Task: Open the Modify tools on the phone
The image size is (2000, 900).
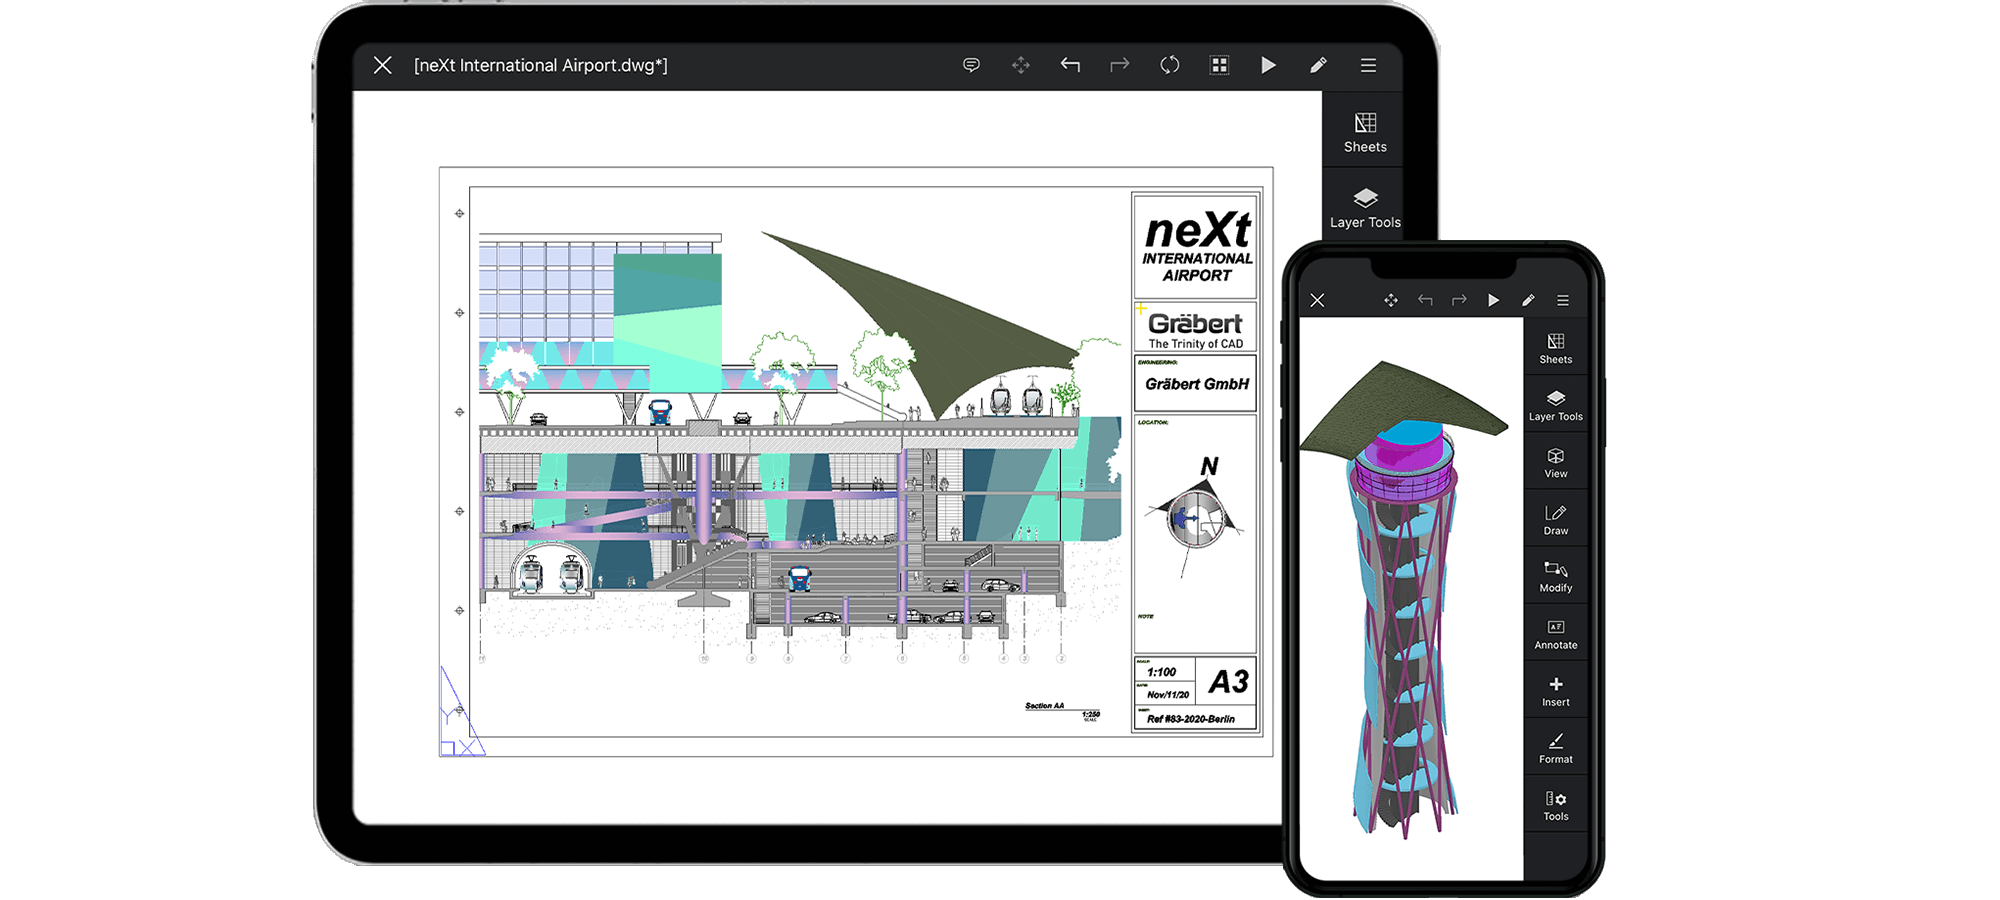Action: [1555, 576]
